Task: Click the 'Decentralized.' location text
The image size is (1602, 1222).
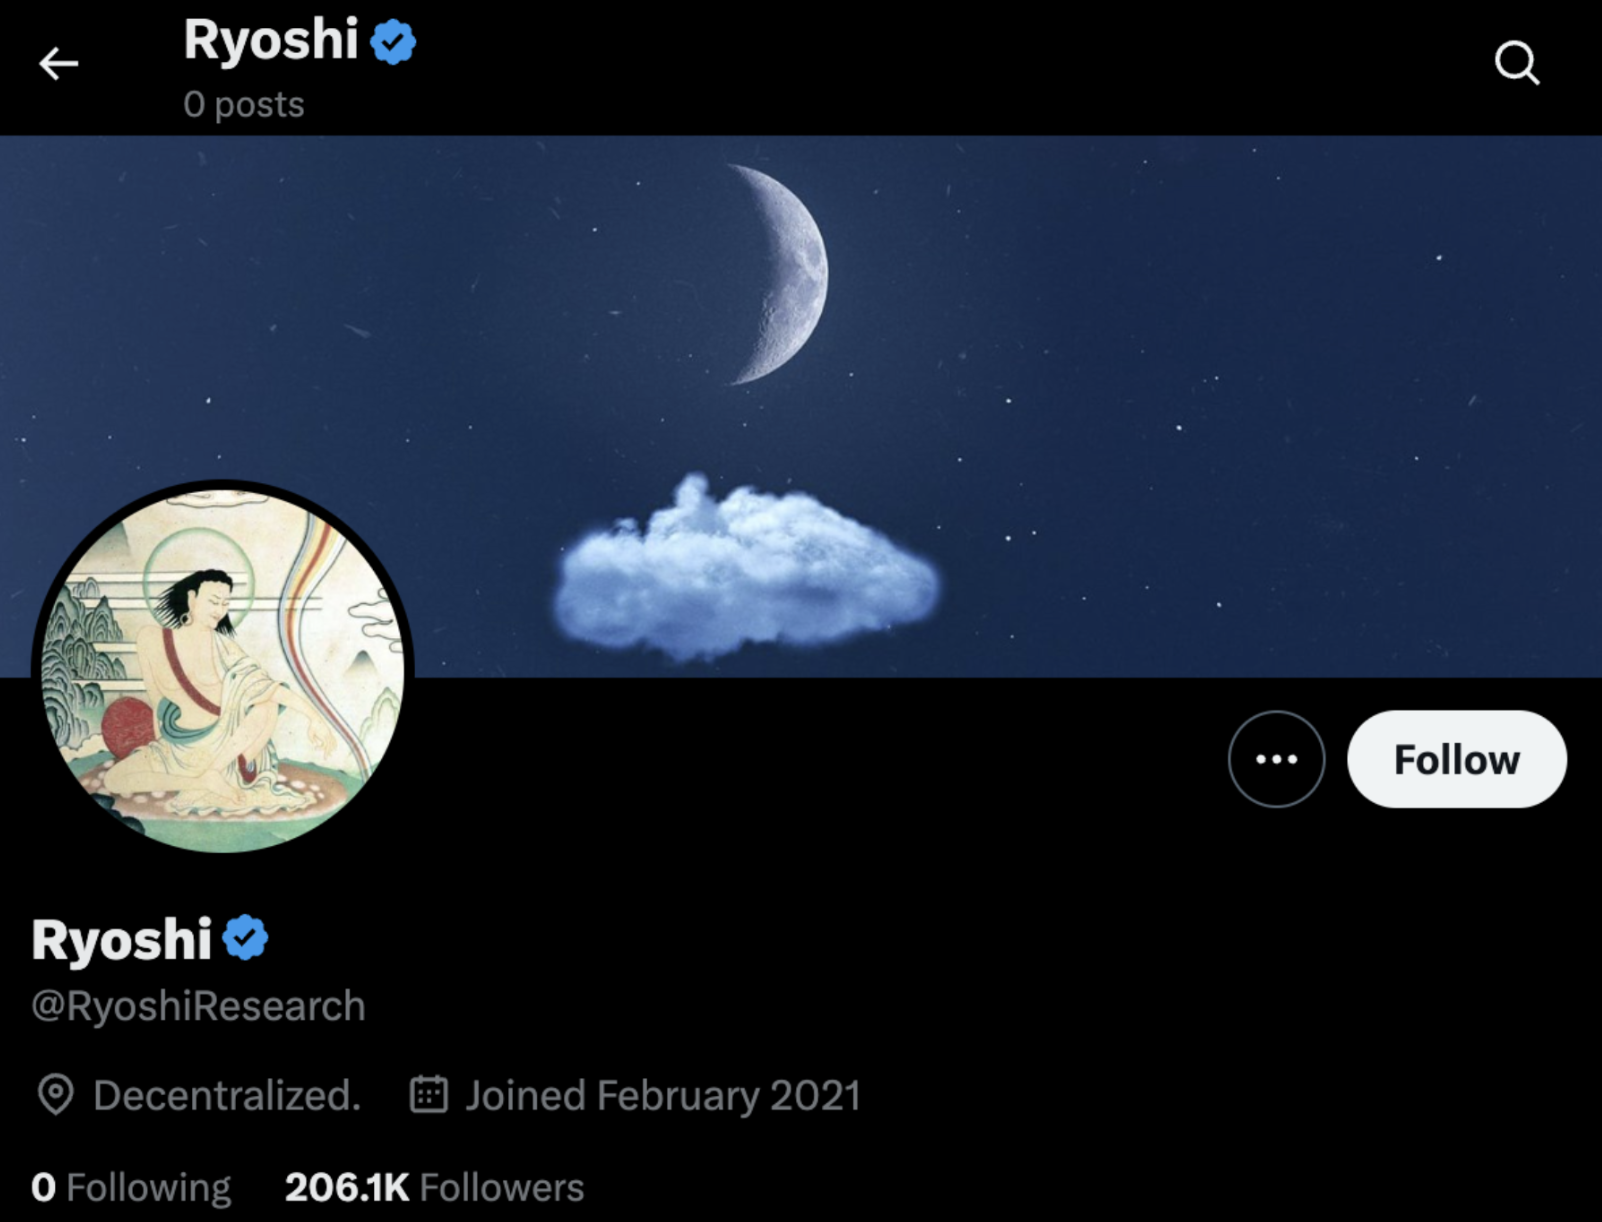Action: click(227, 1095)
